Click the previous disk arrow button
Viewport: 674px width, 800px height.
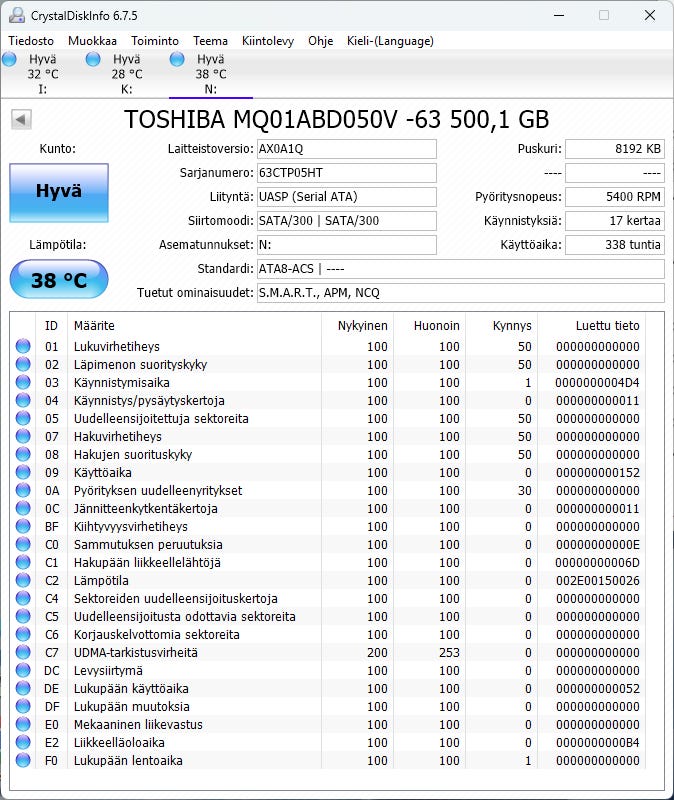21,120
